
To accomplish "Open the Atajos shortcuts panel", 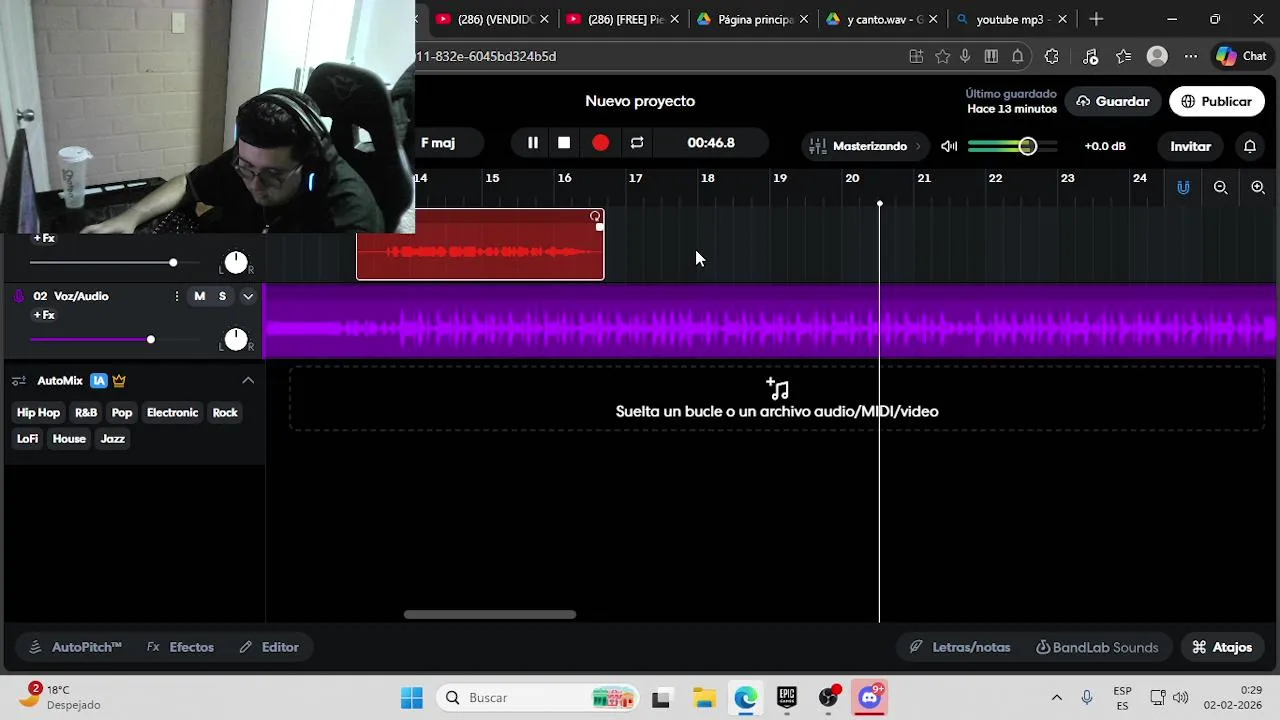I will pos(1222,647).
